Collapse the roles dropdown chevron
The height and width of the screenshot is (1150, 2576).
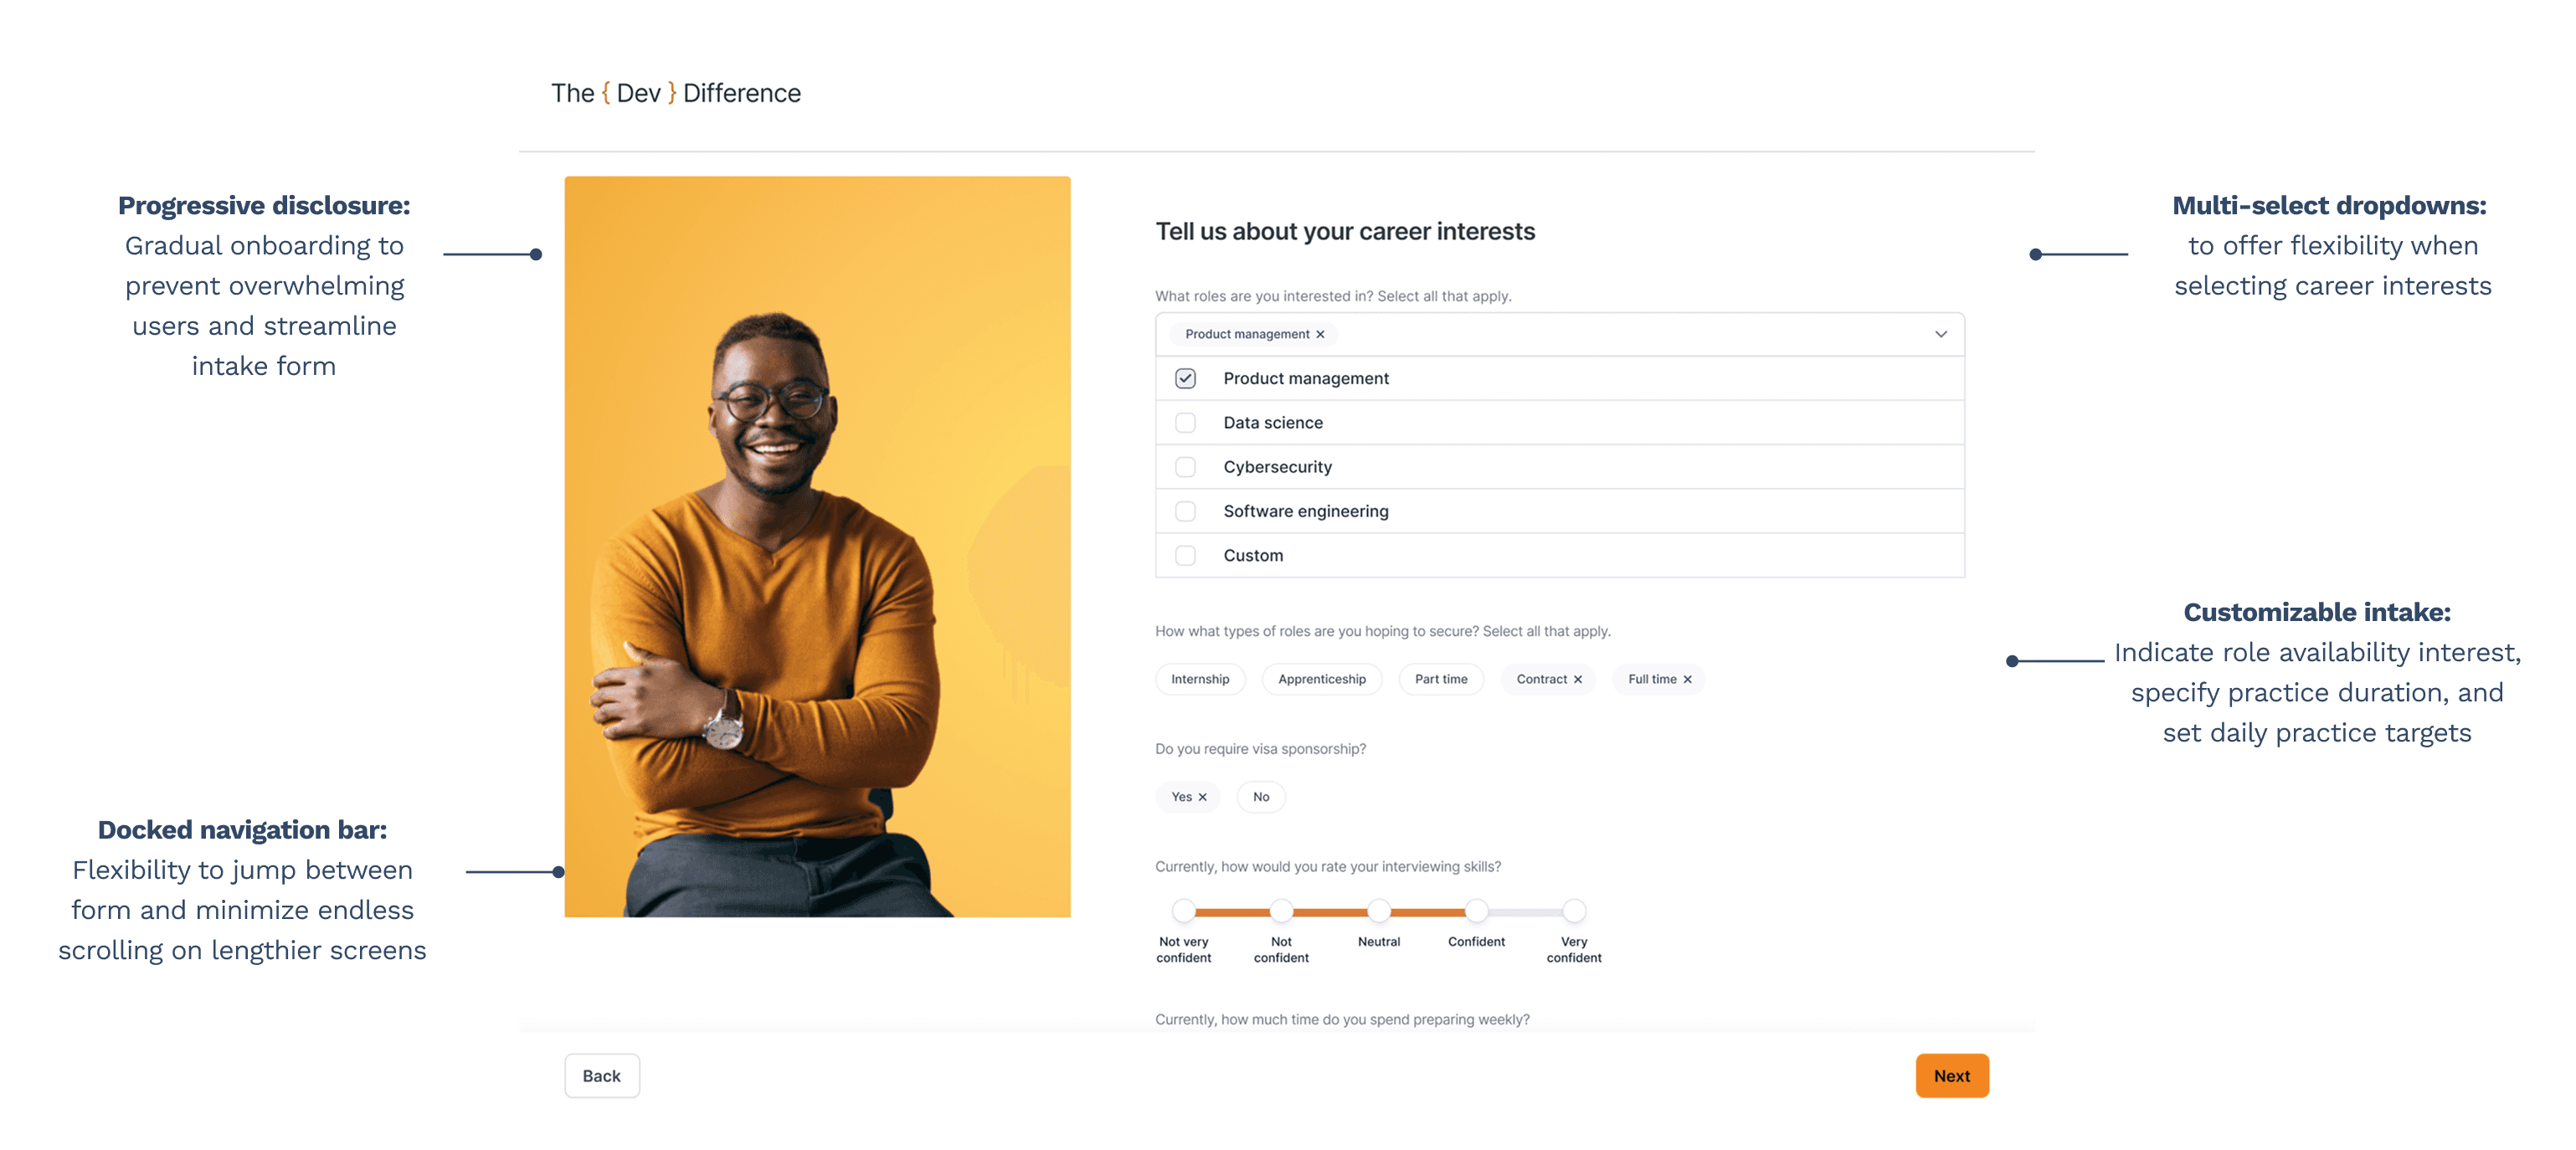pos(1940,334)
